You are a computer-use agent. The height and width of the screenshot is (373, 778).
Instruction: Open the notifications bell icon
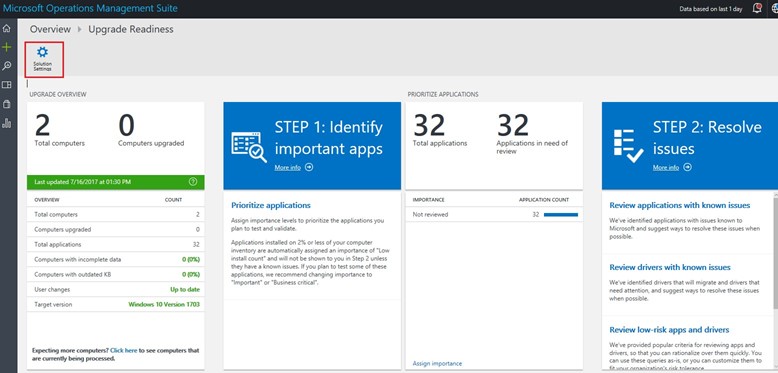coord(757,8)
